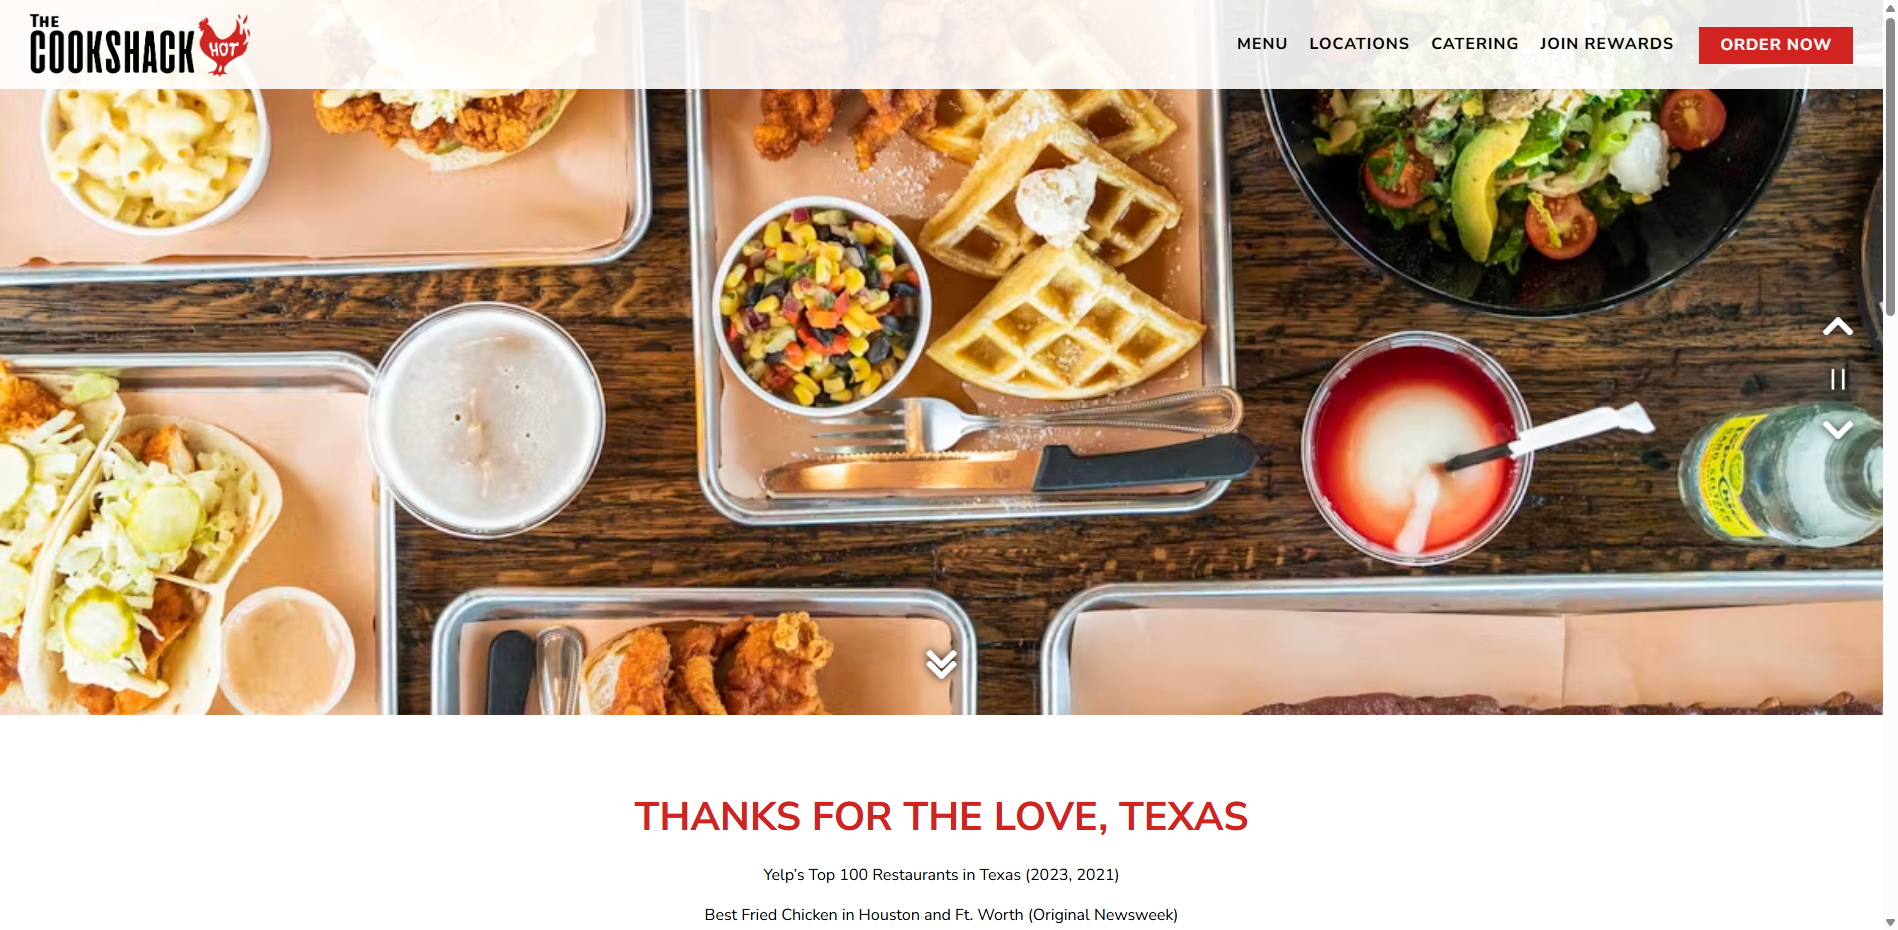Click the Yelp's Top 100 Restaurants text
Image resolution: width=1898 pixels, height=930 pixels.
click(941, 875)
